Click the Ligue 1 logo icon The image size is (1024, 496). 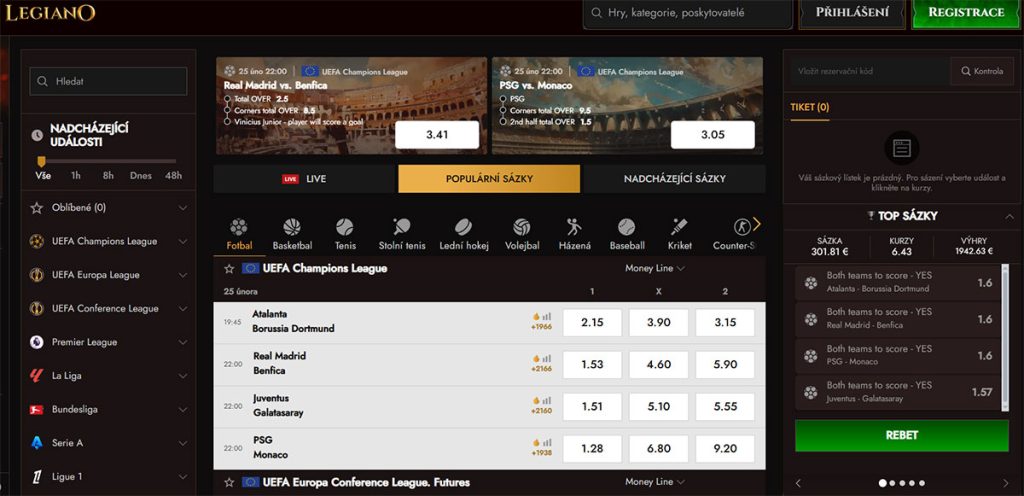[x=37, y=477]
